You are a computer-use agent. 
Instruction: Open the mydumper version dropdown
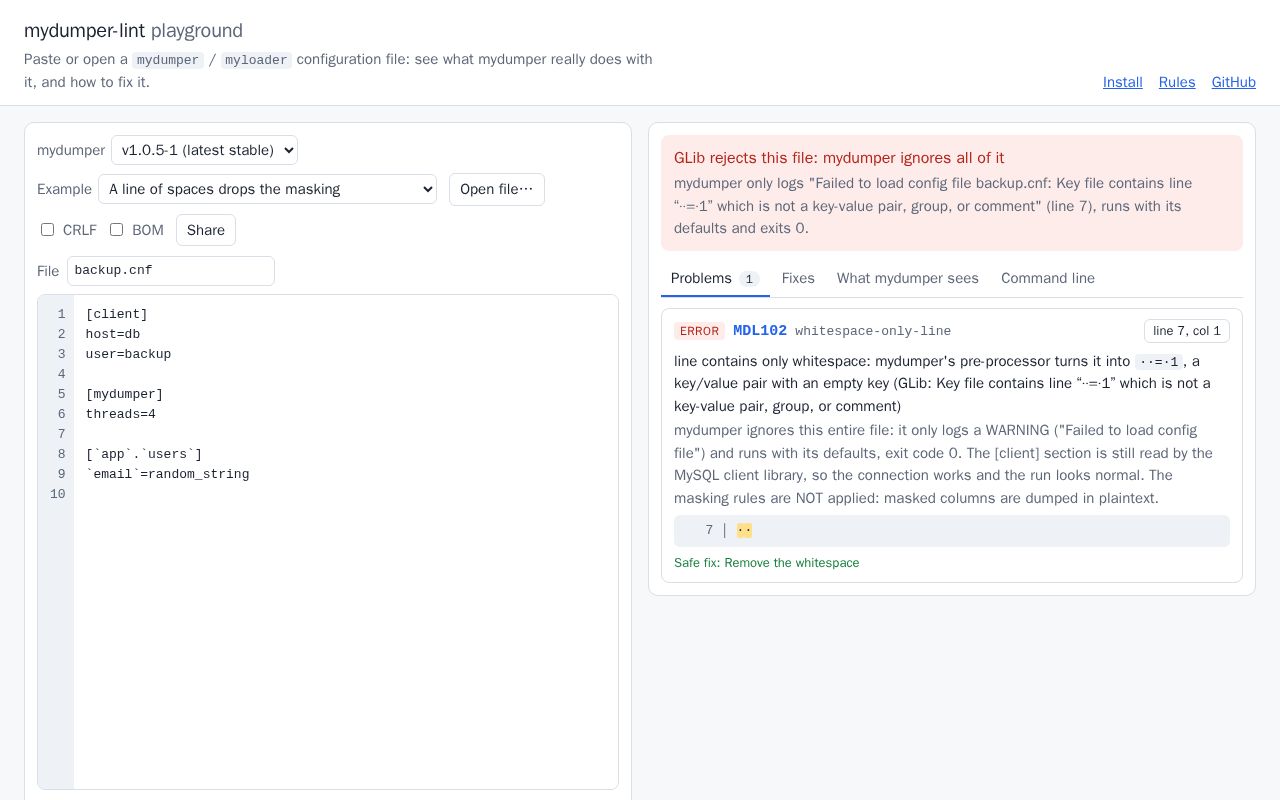(x=204, y=150)
